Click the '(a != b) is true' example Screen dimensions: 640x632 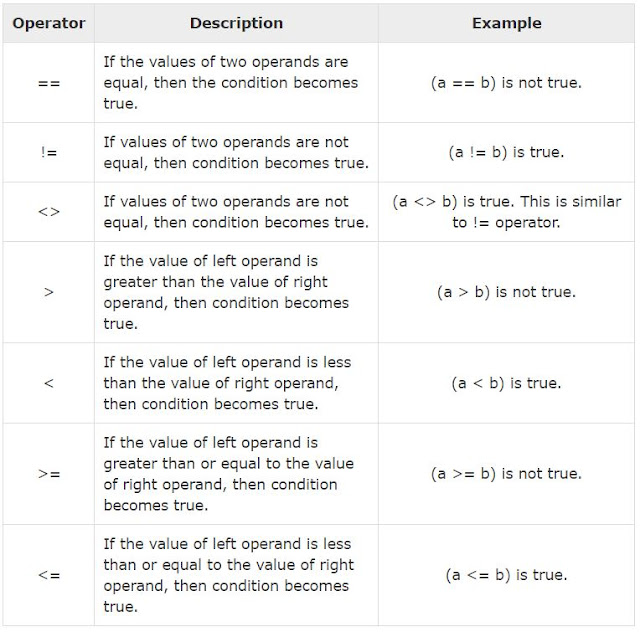[x=506, y=152]
